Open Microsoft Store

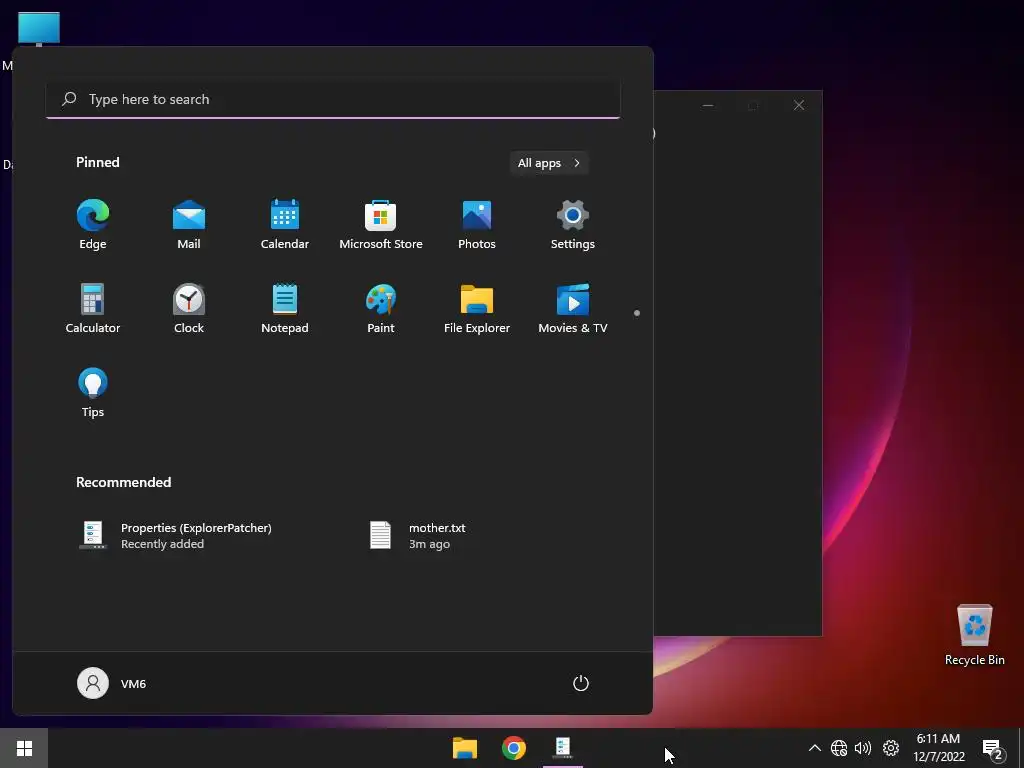click(381, 225)
